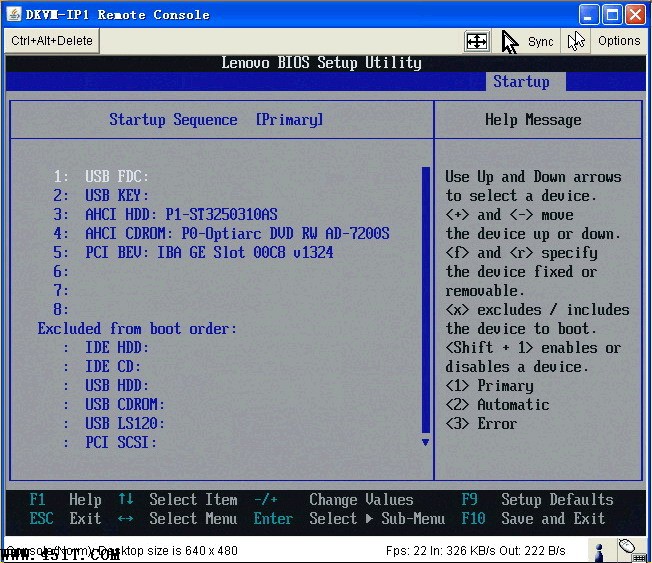
Task: Click F10 Save and Exit hint
Action: click(533, 519)
